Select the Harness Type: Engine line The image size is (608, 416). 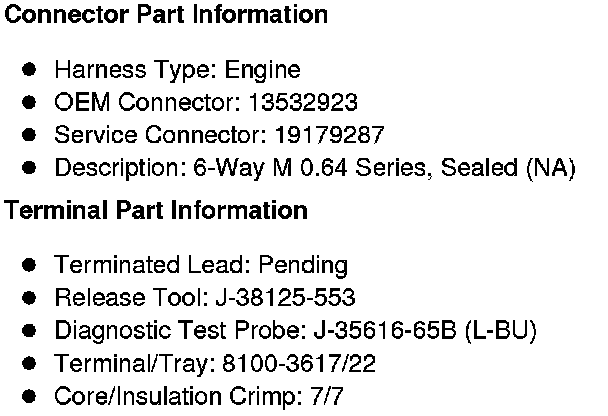pyautogui.click(x=177, y=71)
